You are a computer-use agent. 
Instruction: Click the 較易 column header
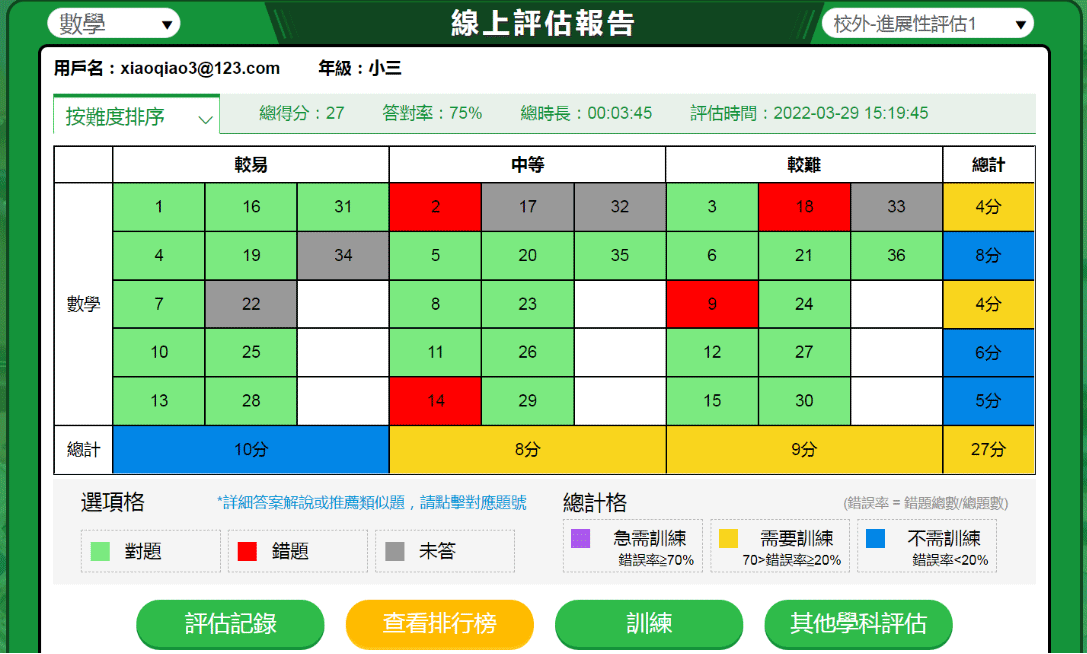(x=251, y=165)
